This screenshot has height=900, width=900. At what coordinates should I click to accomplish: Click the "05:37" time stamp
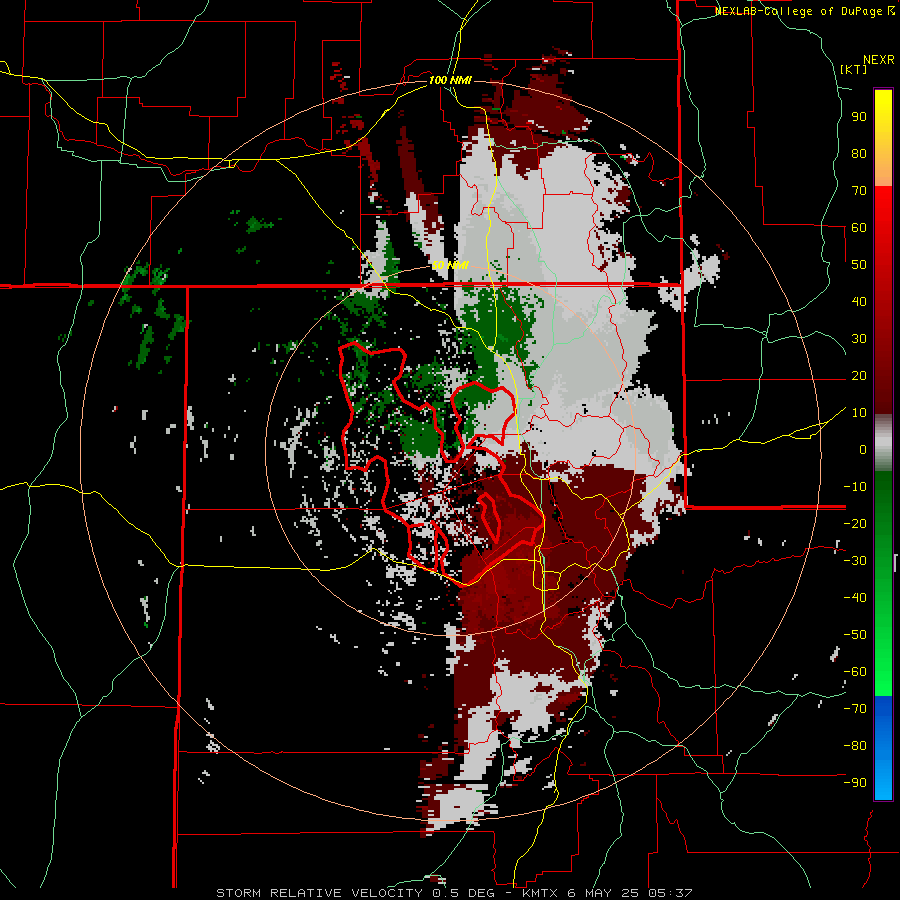pos(670,893)
